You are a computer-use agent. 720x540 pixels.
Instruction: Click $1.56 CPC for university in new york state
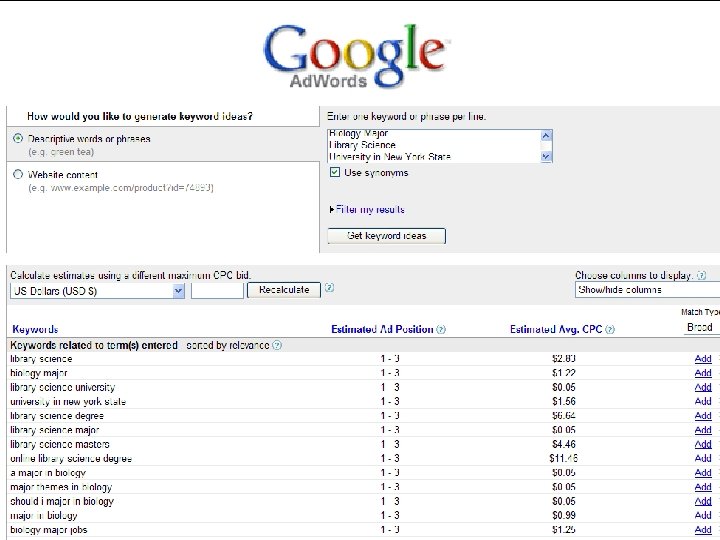point(563,401)
